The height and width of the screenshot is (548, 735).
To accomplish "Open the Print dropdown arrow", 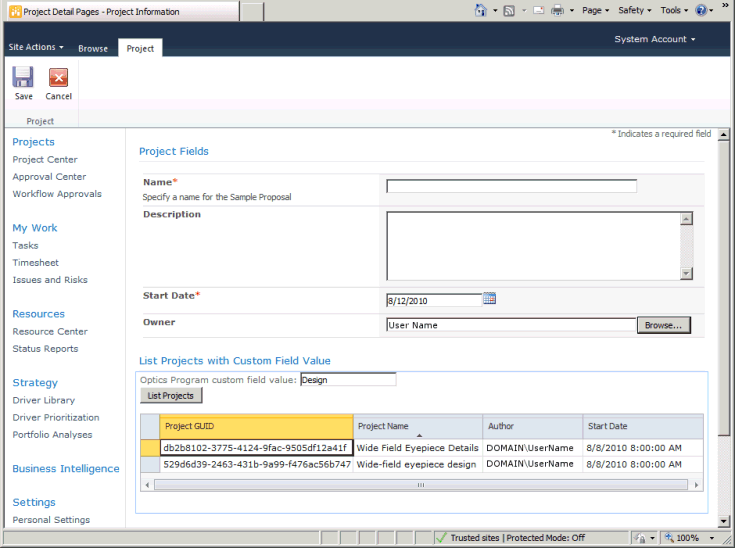I will [572, 10].
